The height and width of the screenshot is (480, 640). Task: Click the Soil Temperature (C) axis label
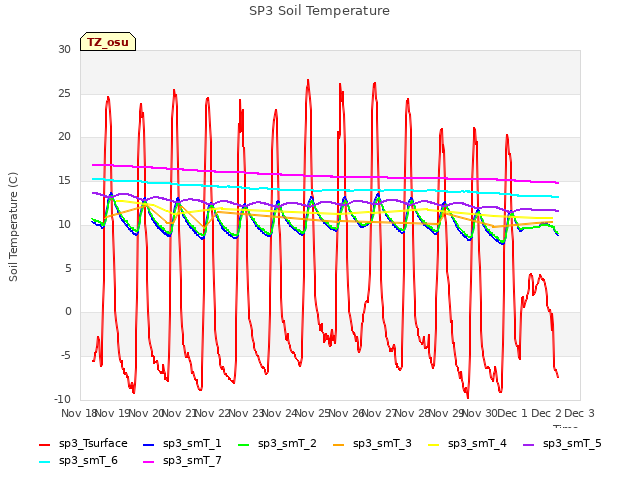13,227
